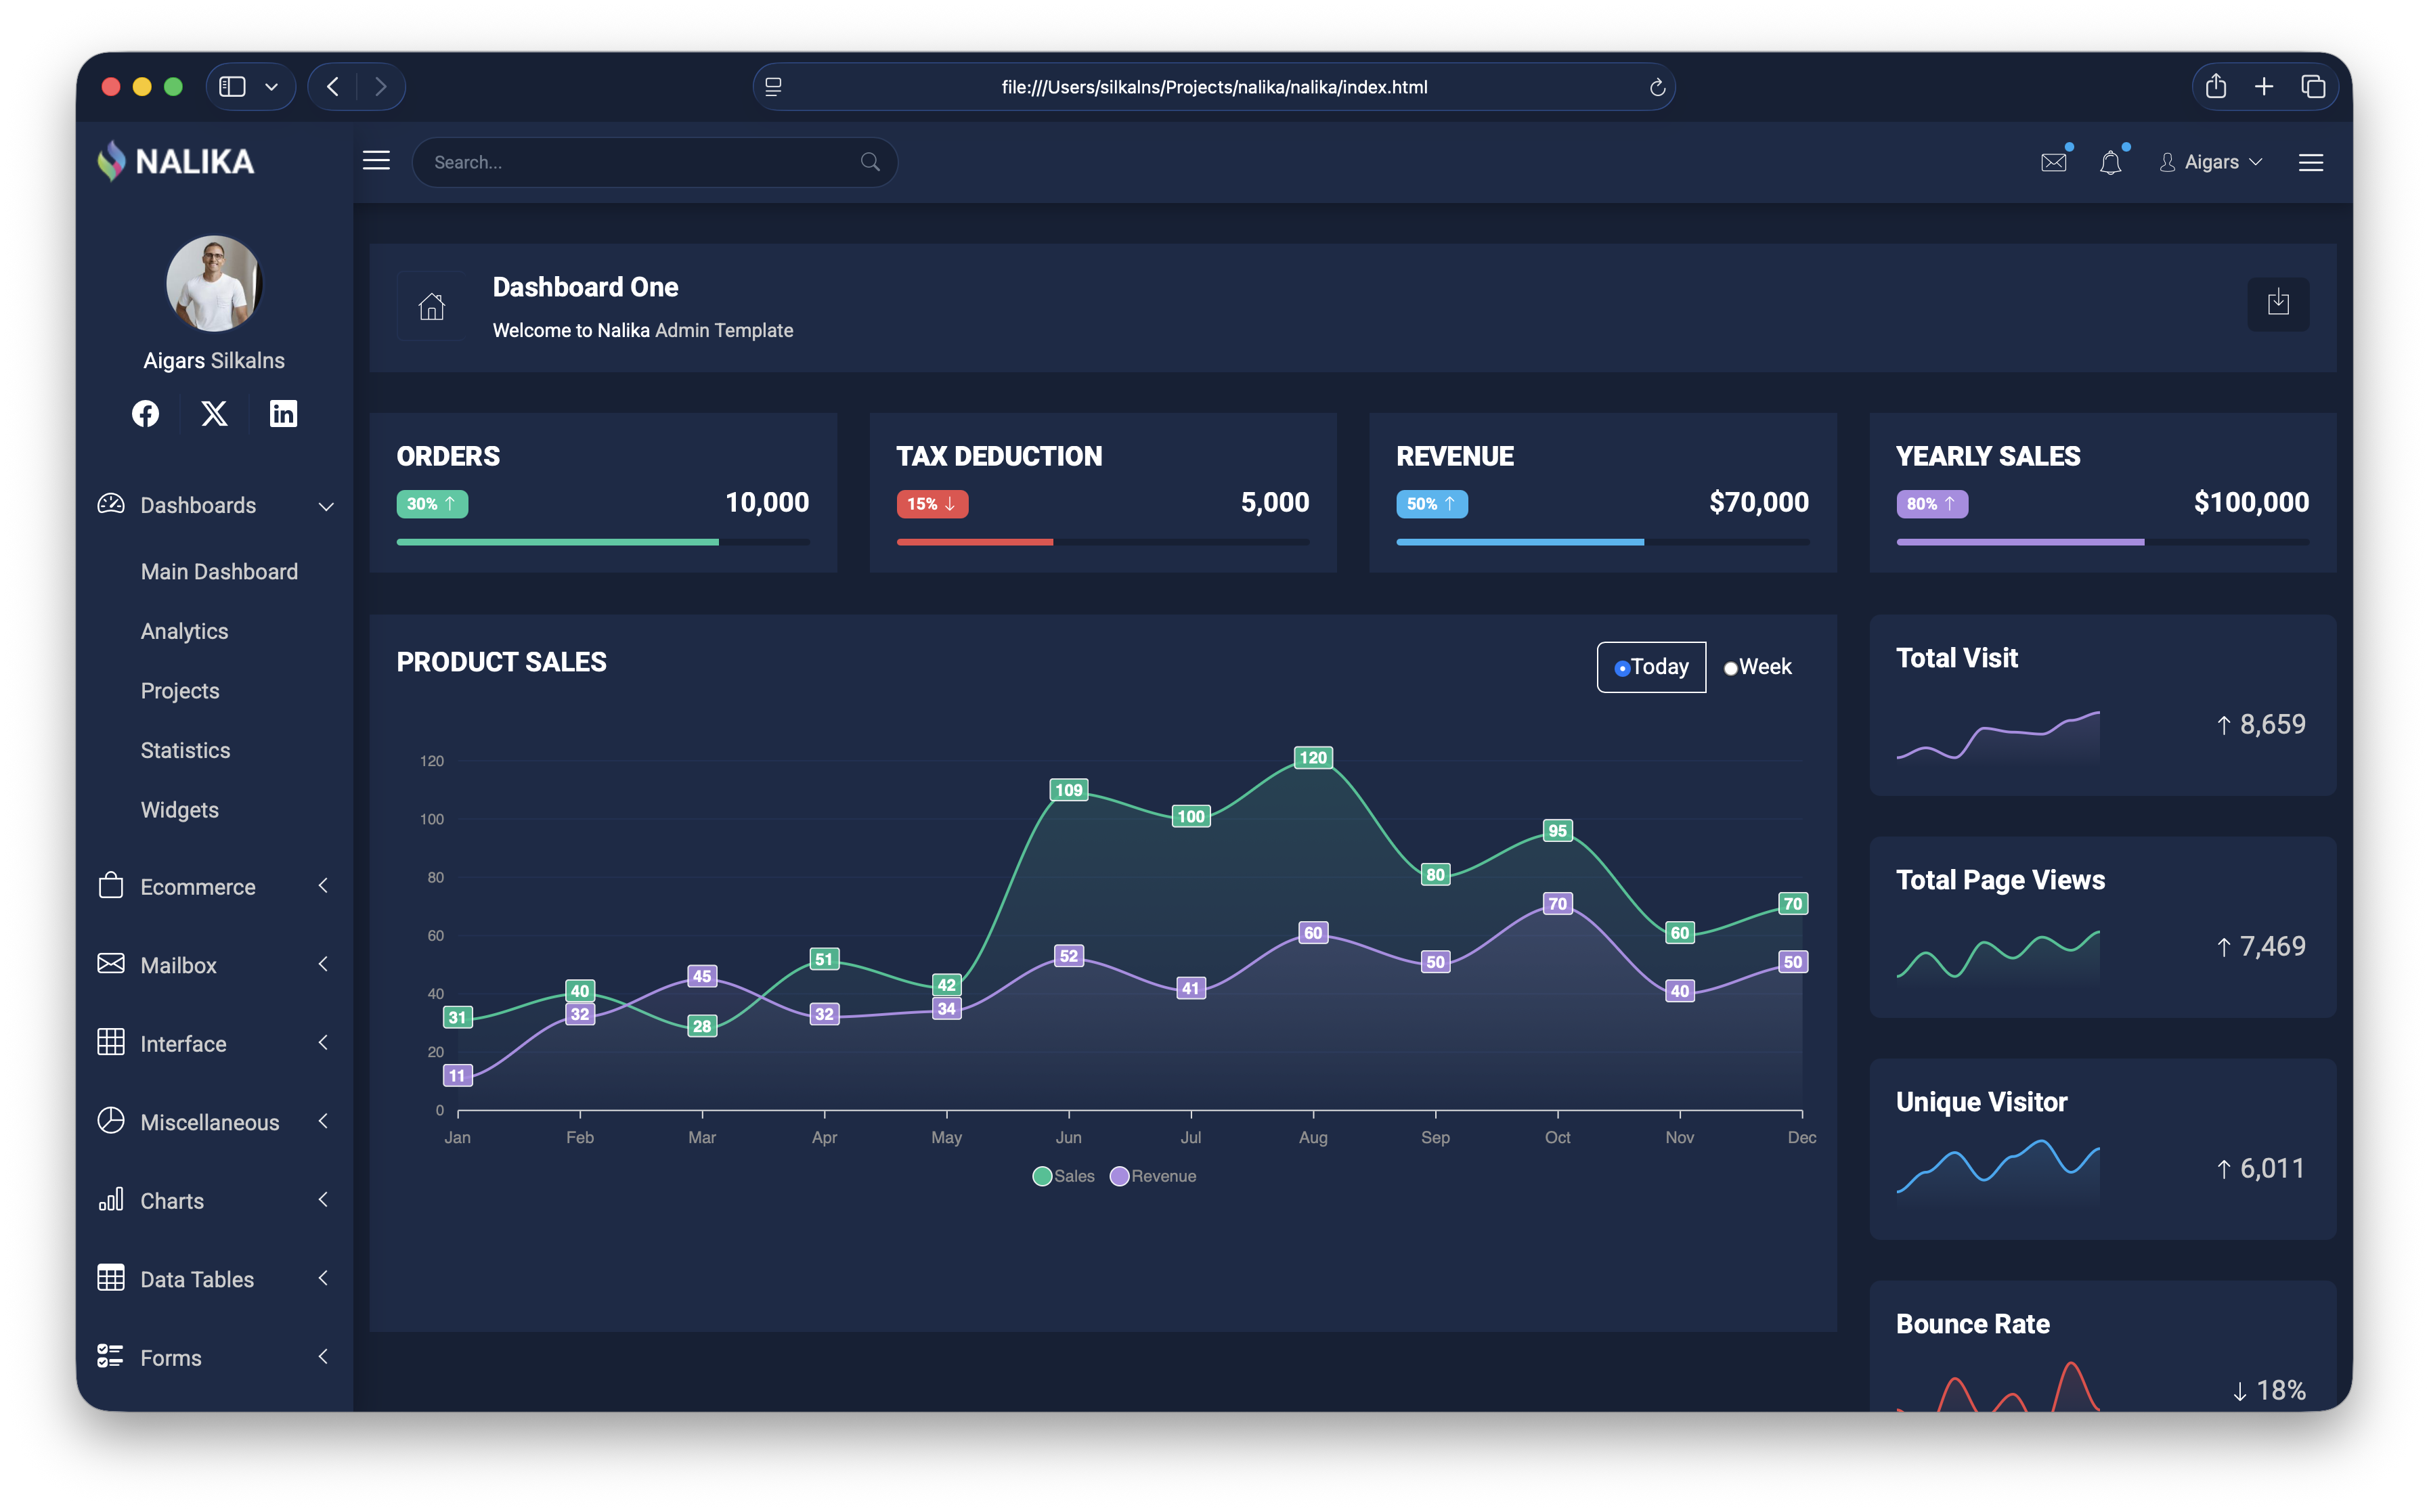Screen dimensions: 2429x1512
Task: Click the Facebook icon under profile
Action: pos(145,414)
